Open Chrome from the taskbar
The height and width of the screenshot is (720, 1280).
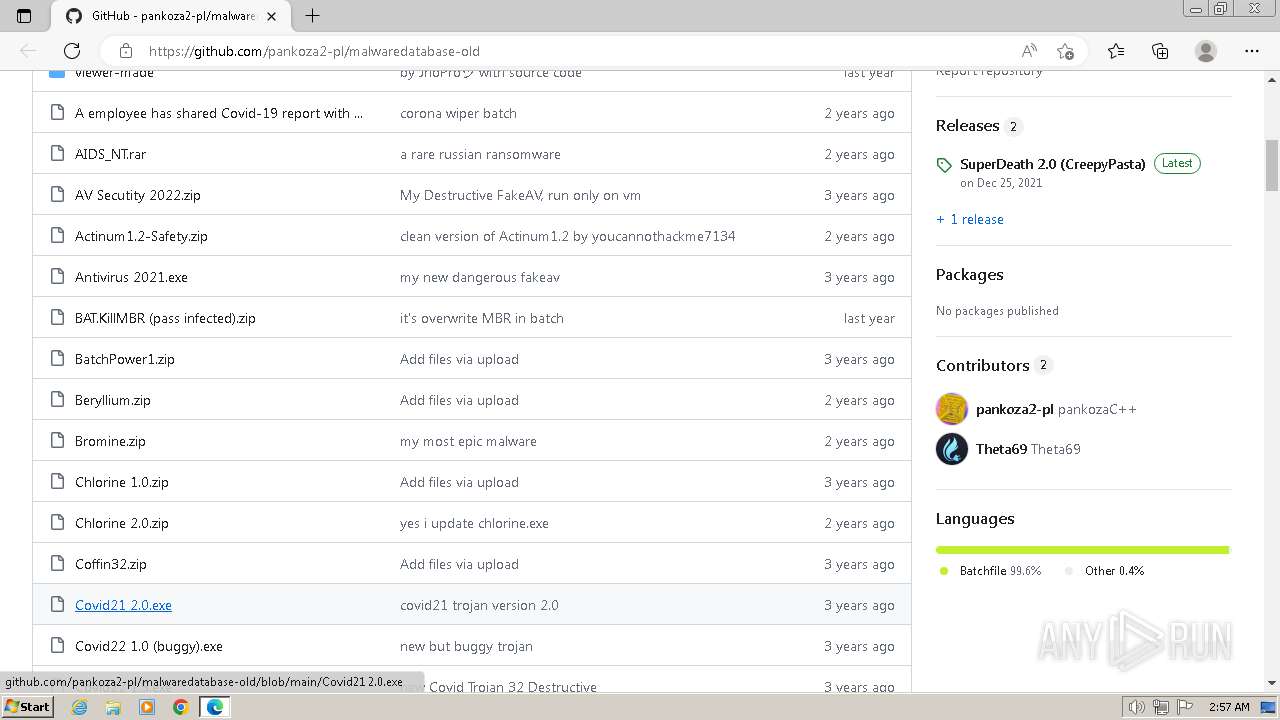pyautogui.click(x=180, y=707)
